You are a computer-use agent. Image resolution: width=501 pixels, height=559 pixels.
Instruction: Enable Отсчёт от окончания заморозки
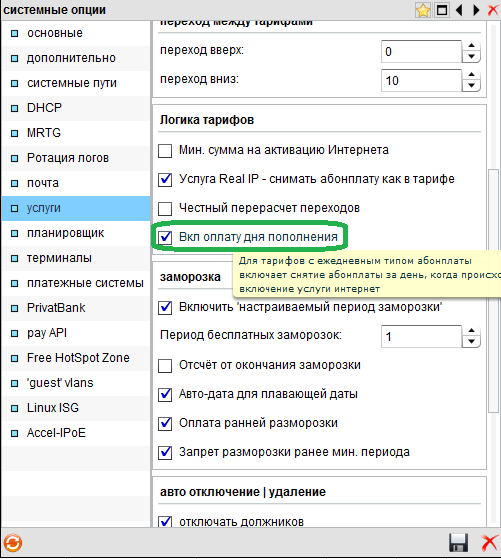165,365
